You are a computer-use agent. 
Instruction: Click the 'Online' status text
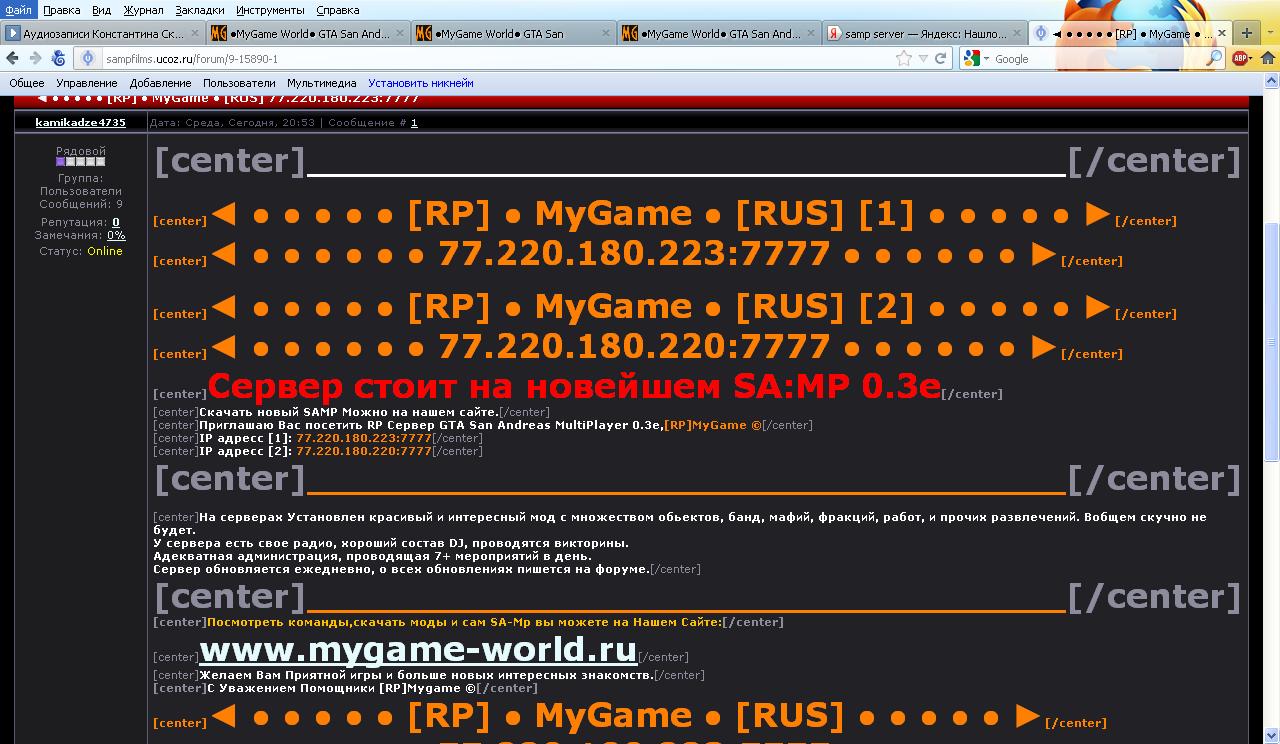click(x=105, y=251)
